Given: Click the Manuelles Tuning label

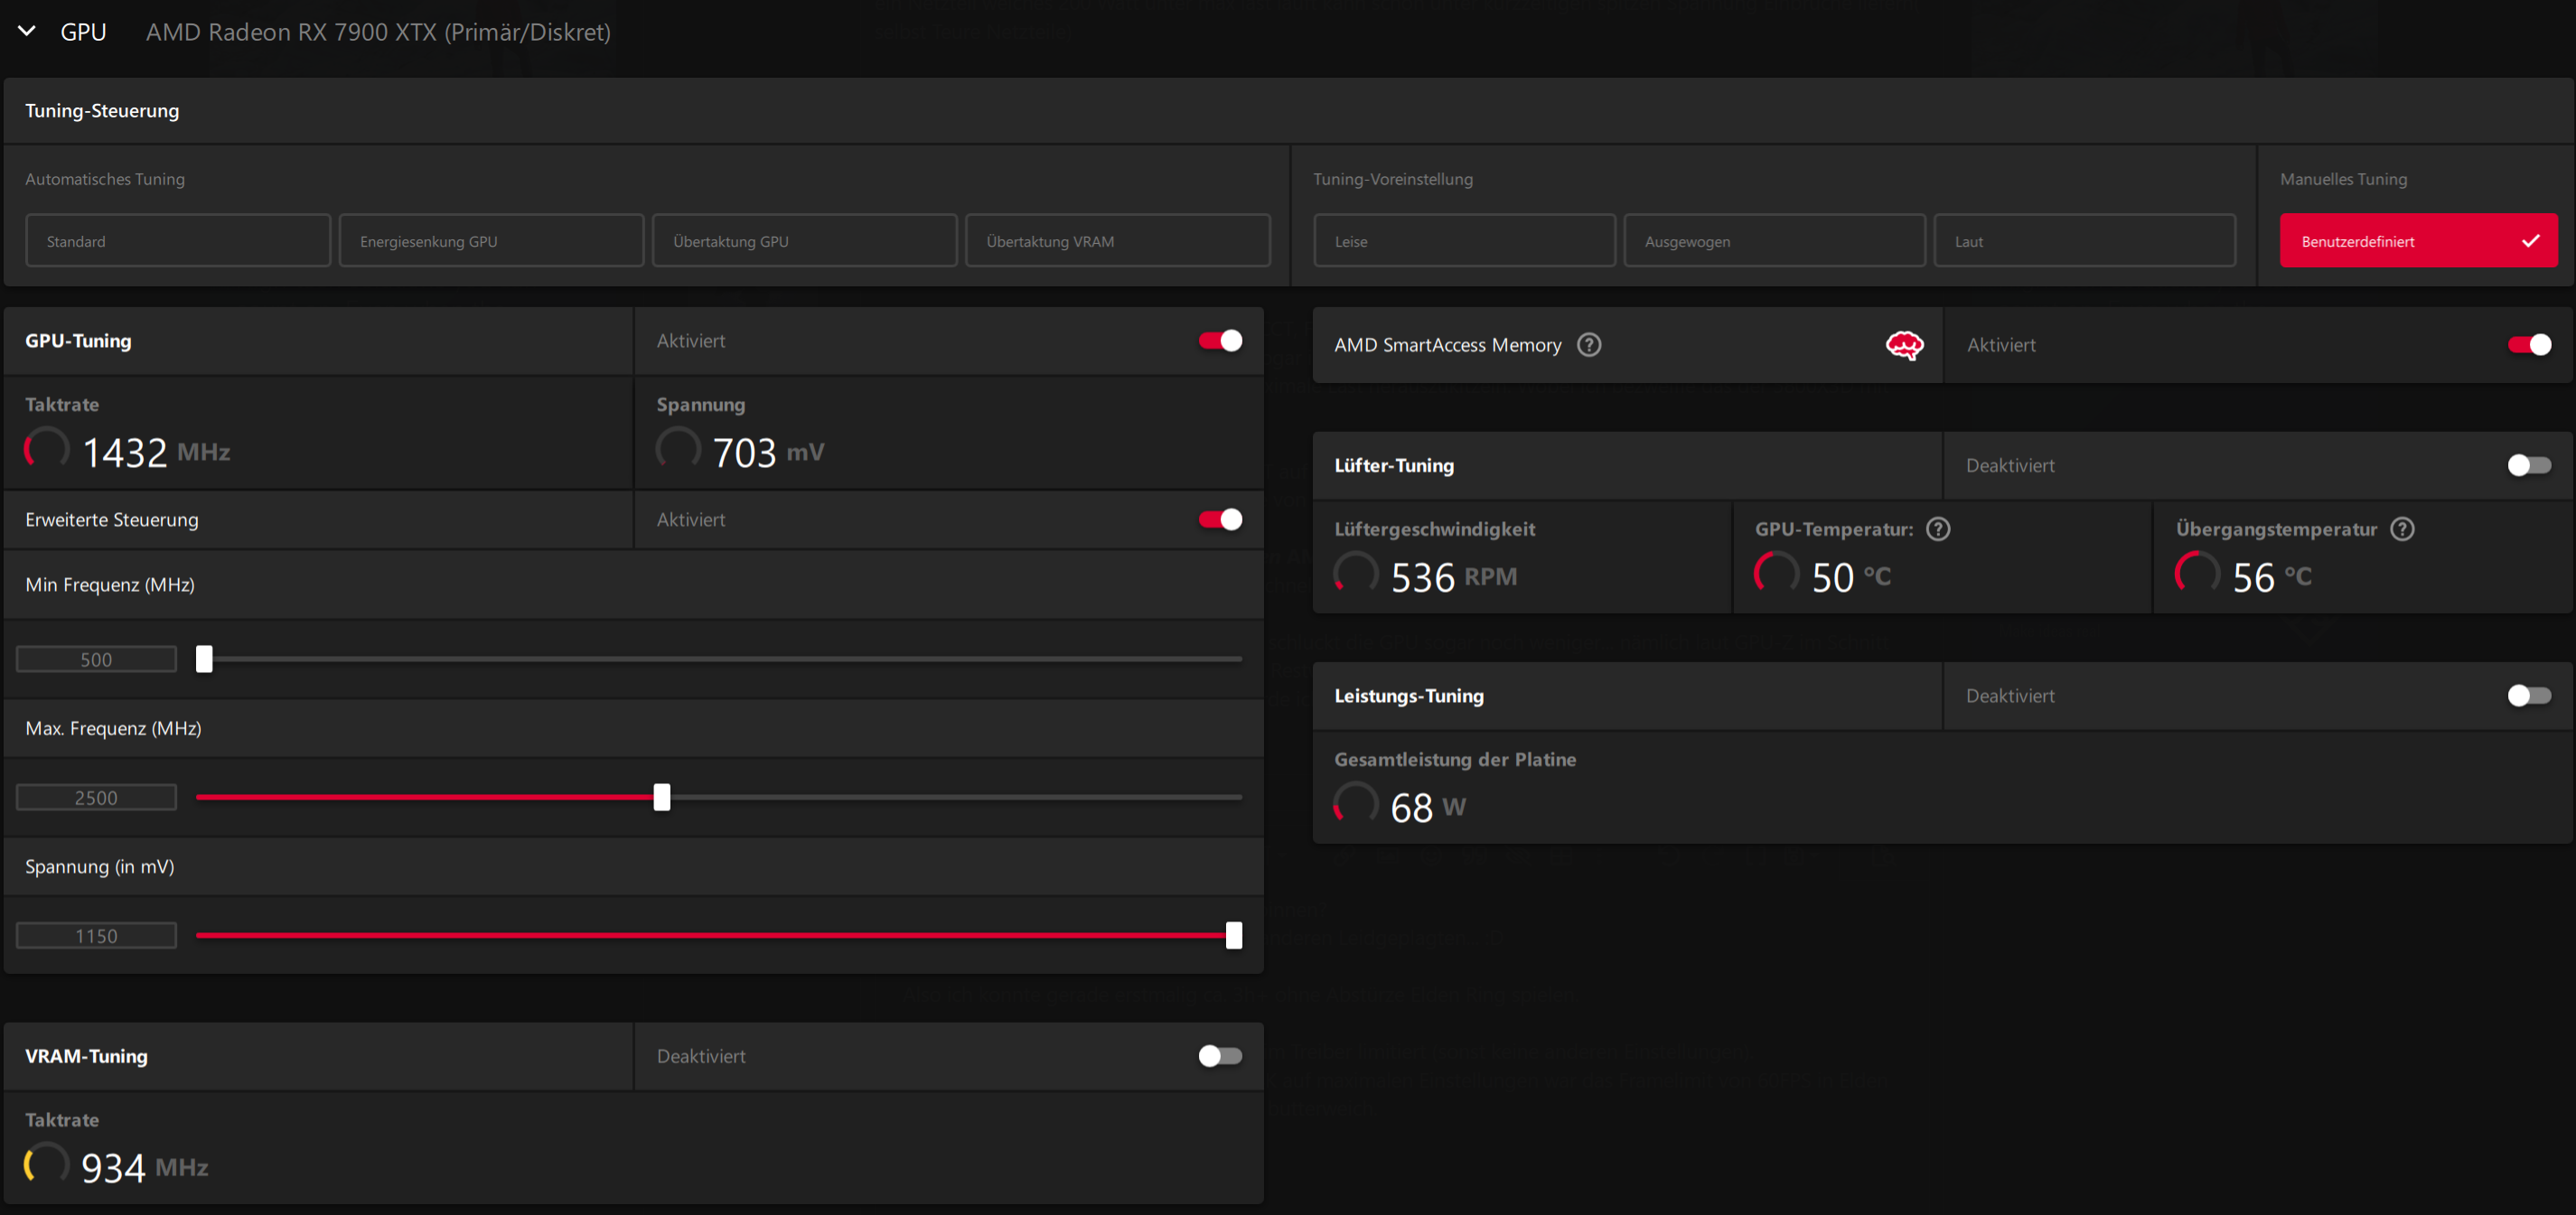Looking at the screenshot, I should (x=2343, y=179).
